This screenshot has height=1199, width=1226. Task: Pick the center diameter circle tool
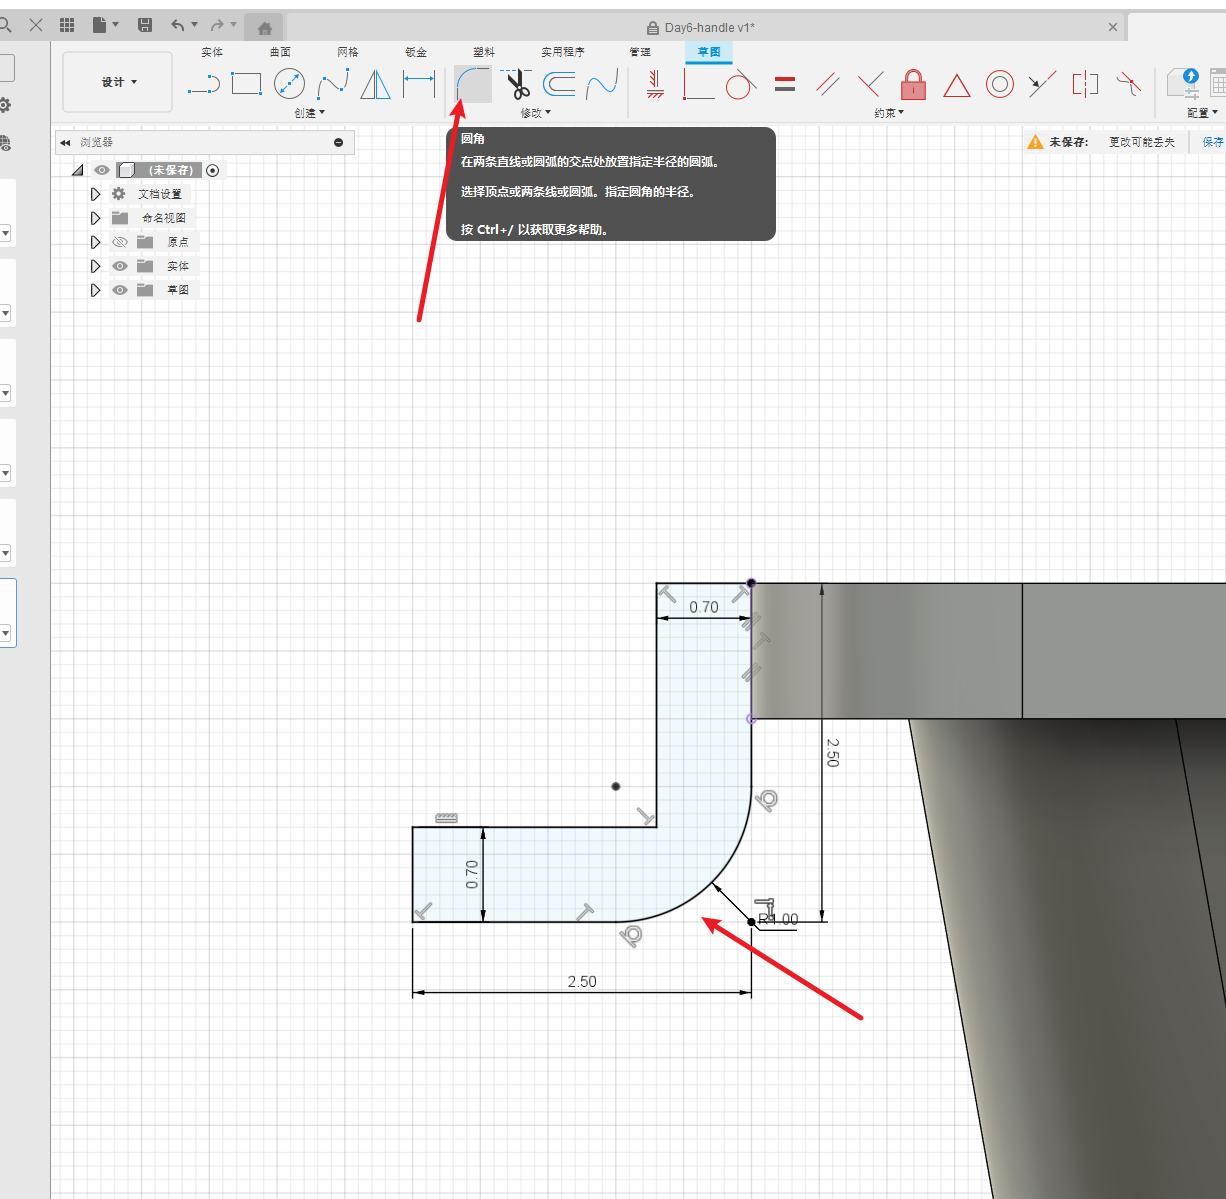coord(289,84)
